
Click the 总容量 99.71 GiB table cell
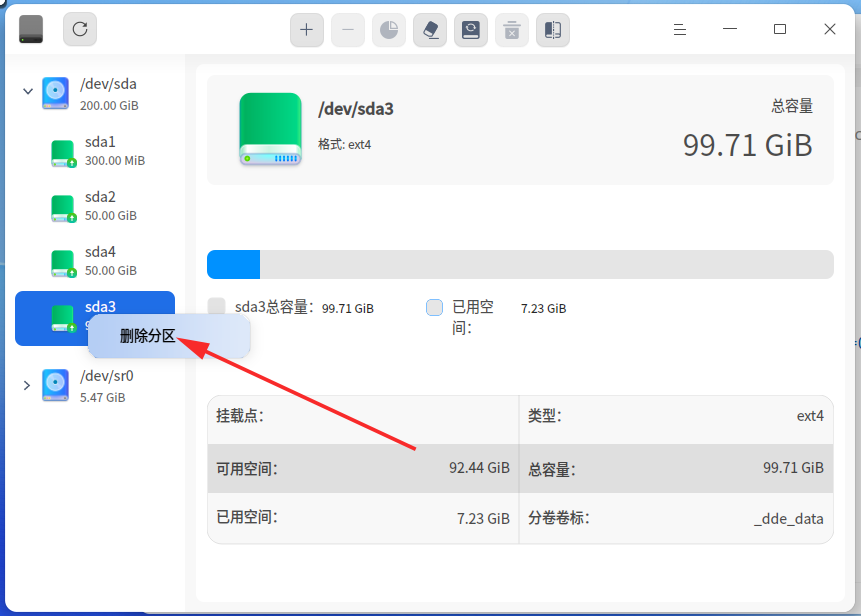click(x=676, y=468)
